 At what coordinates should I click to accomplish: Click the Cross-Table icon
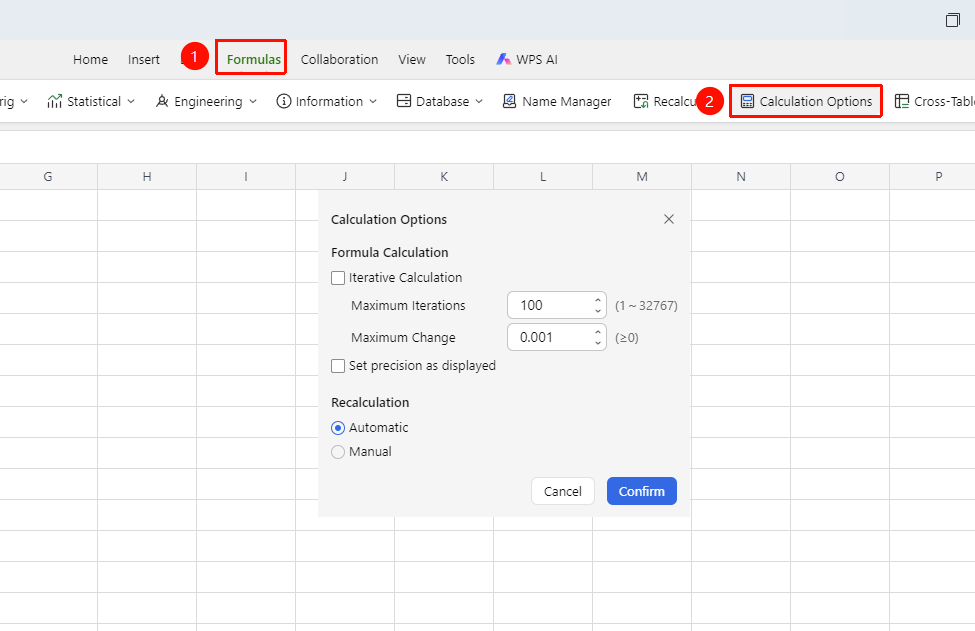902,101
